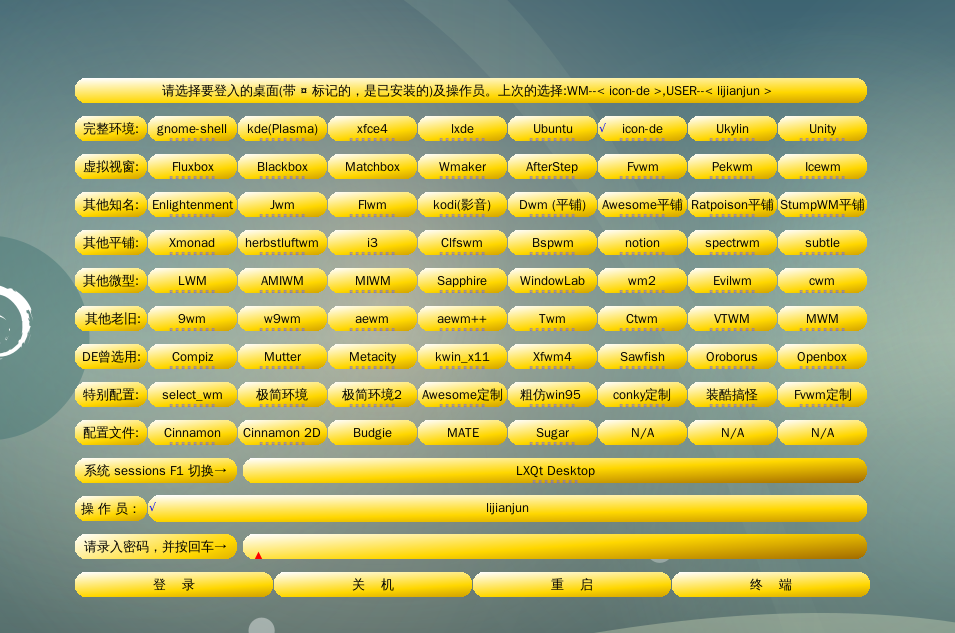Select the checked icon-de option
This screenshot has height=633, width=955.
[642, 129]
